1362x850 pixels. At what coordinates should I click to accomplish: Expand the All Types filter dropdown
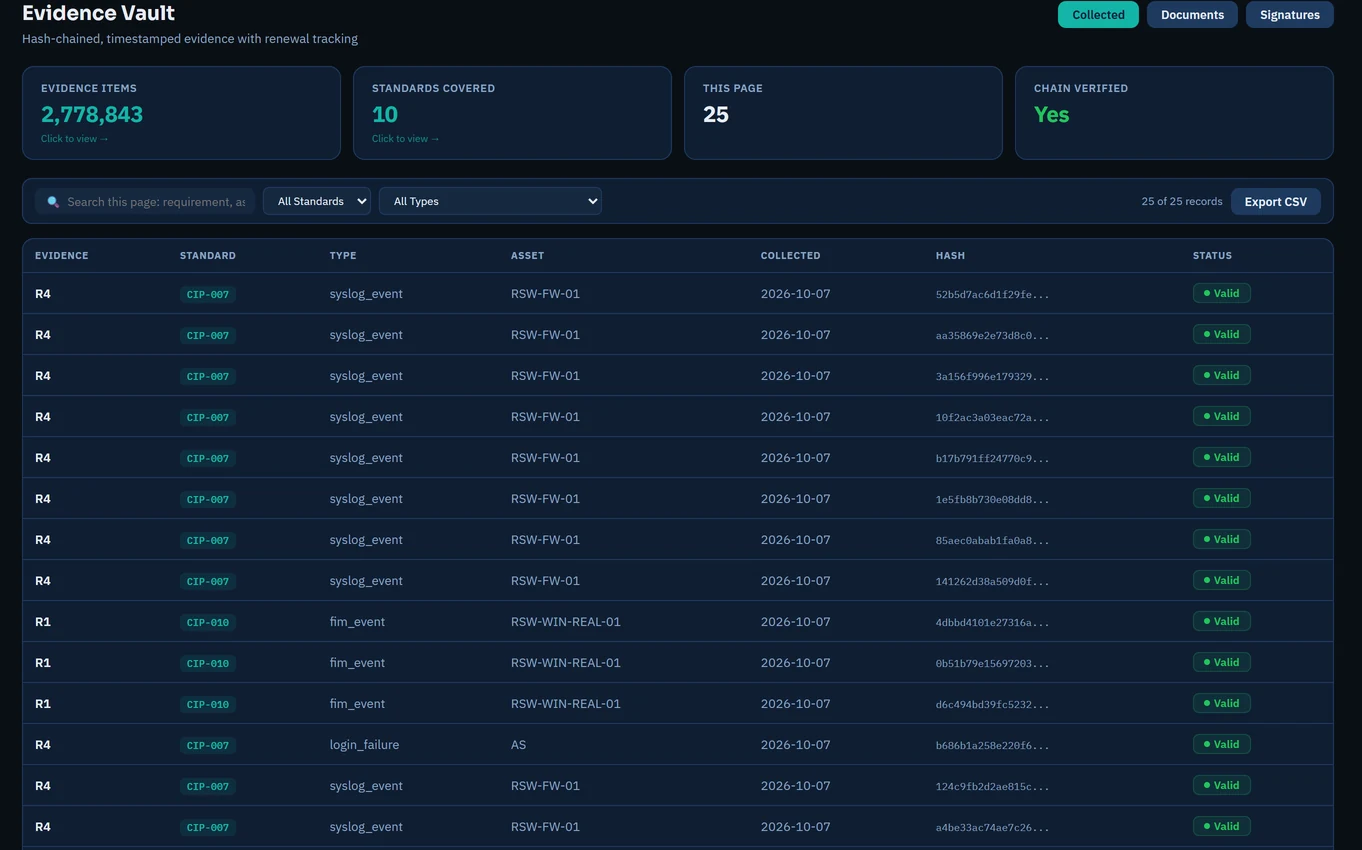(x=490, y=201)
